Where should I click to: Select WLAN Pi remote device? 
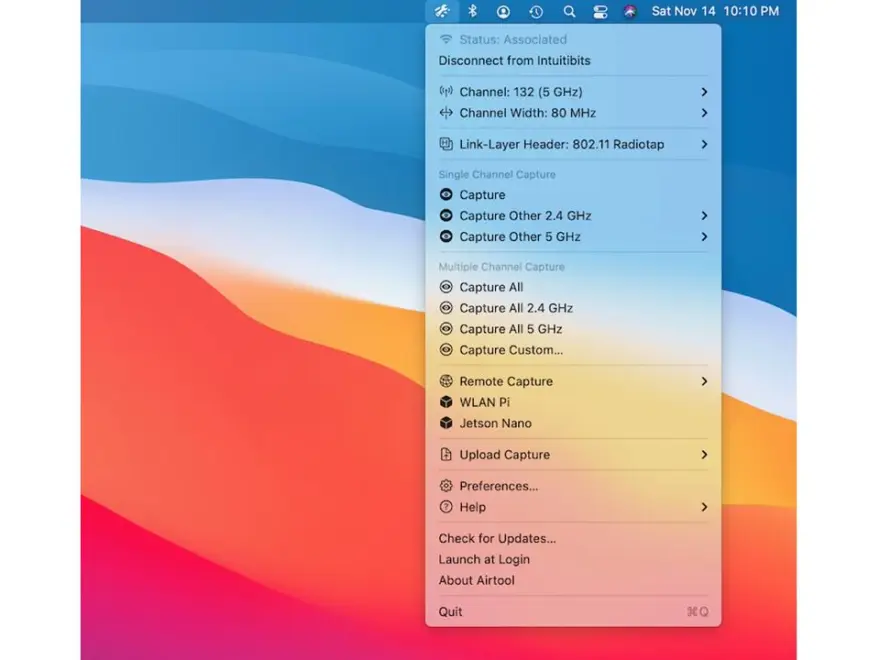[573, 402]
